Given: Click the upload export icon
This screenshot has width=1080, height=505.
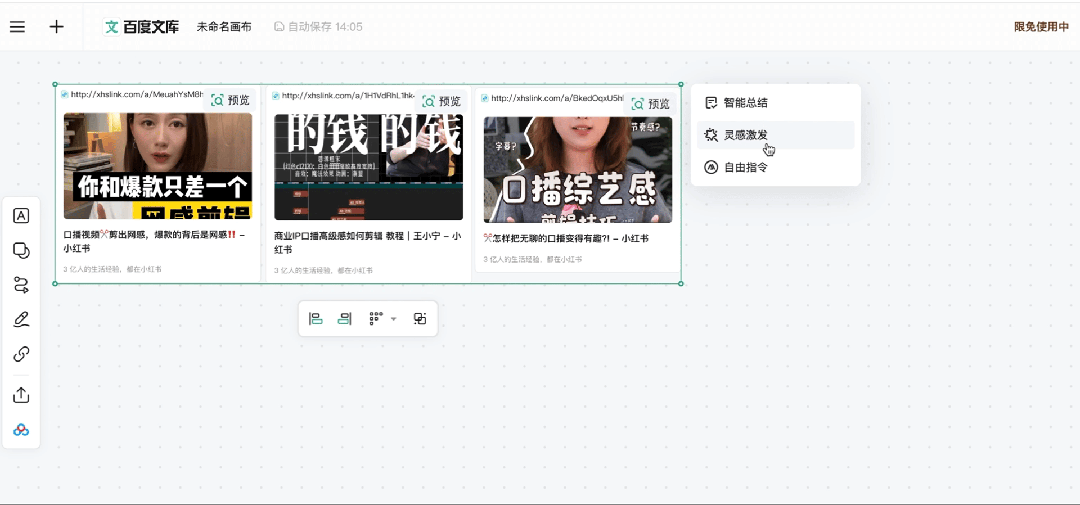Looking at the screenshot, I should click(x=21, y=395).
